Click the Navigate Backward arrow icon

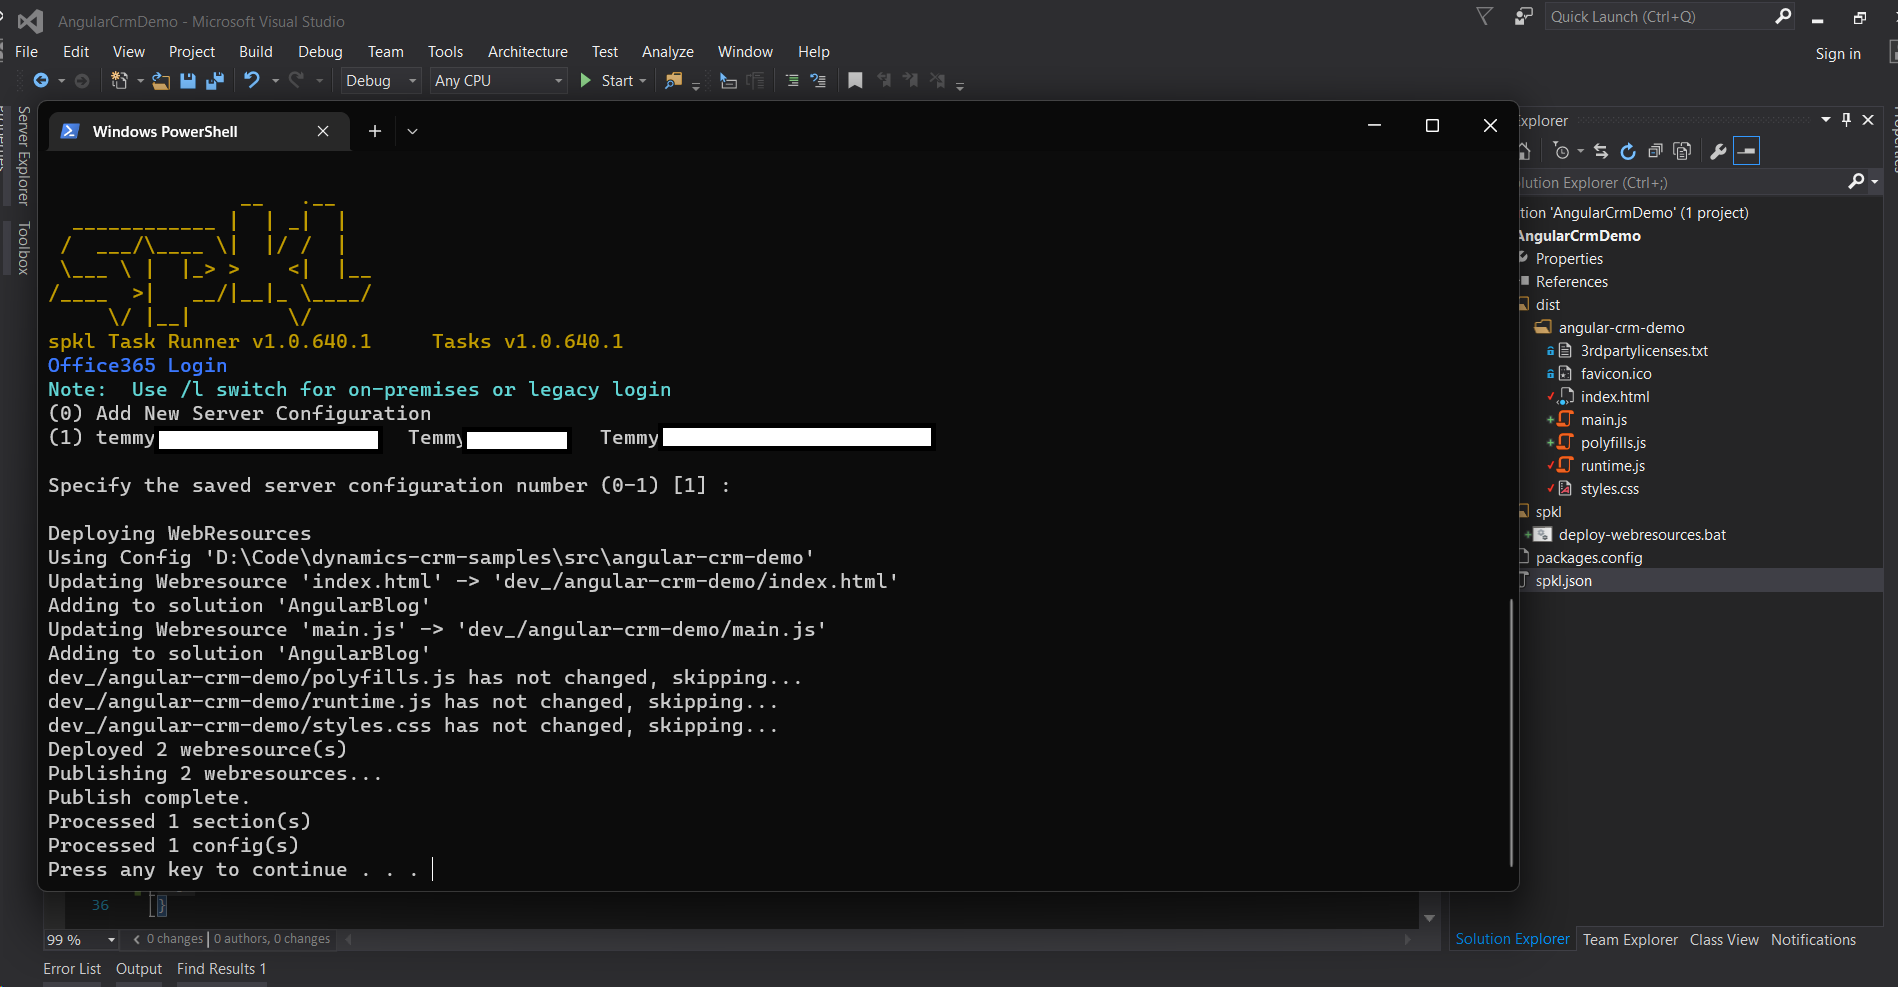41,81
